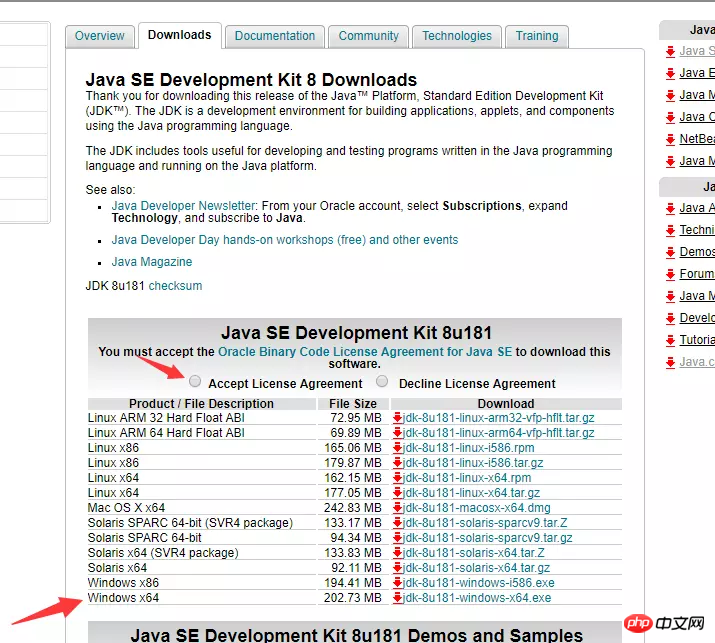Click red arrow icon beside Forum sidebar link

[x=670, y=275]
